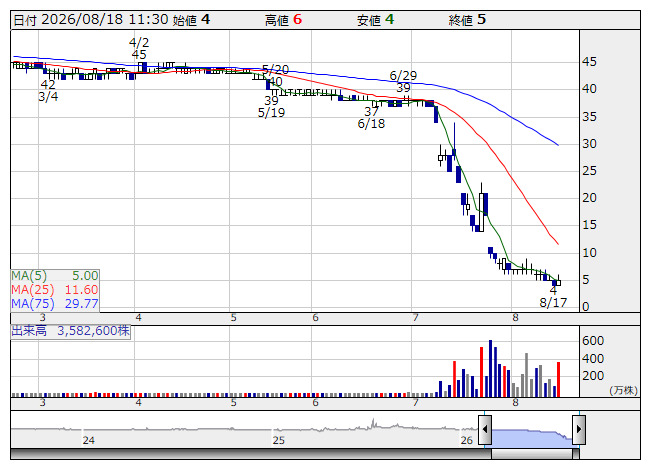Click the horizontal scrollbar track left of the thumb
Viewport: 653px width, 470px height.
coord(251,454)
